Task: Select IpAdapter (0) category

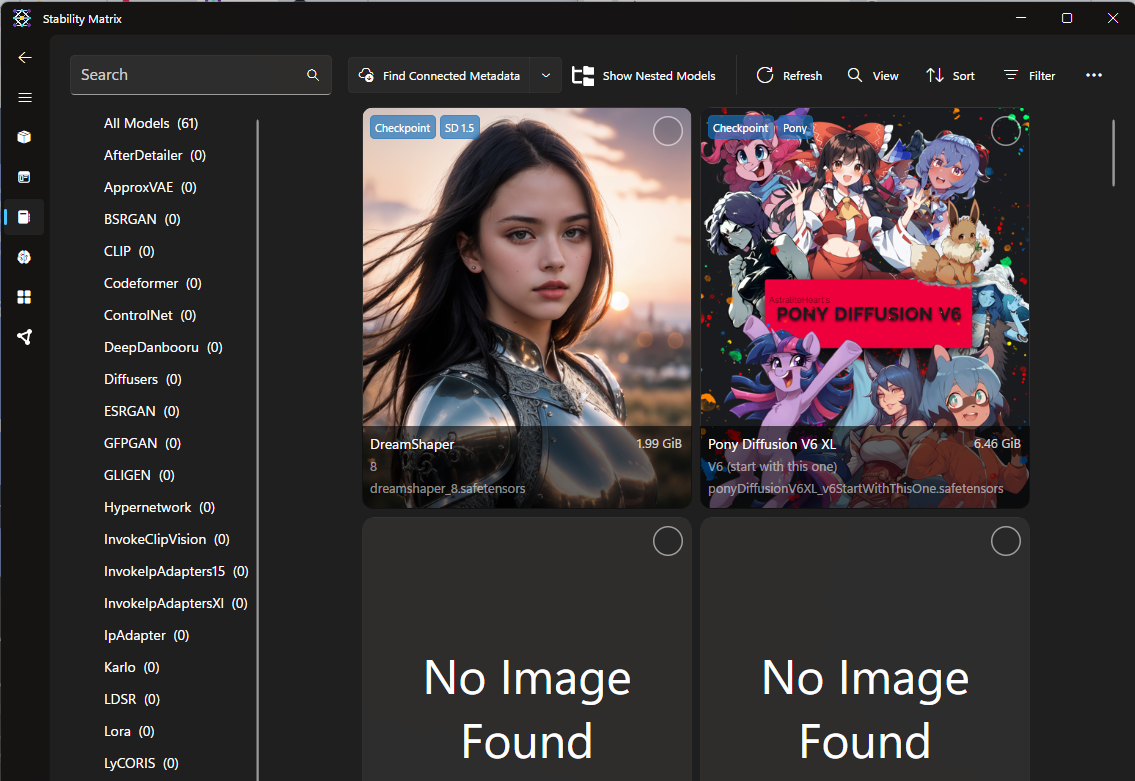Action: tap(146, 635)
